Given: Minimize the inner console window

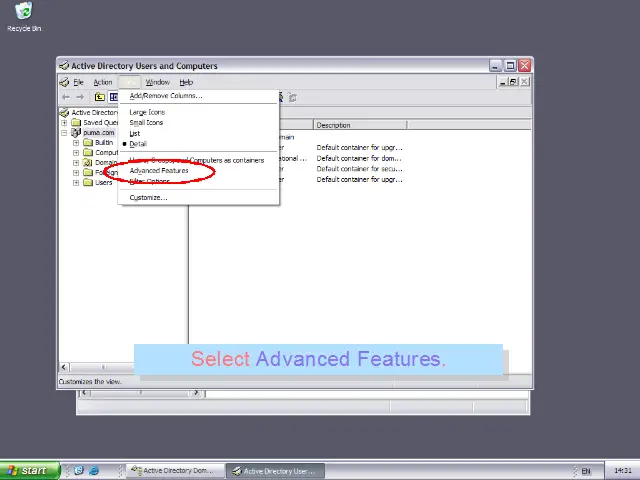Looking at the screenshot, I should pos(503,82).
